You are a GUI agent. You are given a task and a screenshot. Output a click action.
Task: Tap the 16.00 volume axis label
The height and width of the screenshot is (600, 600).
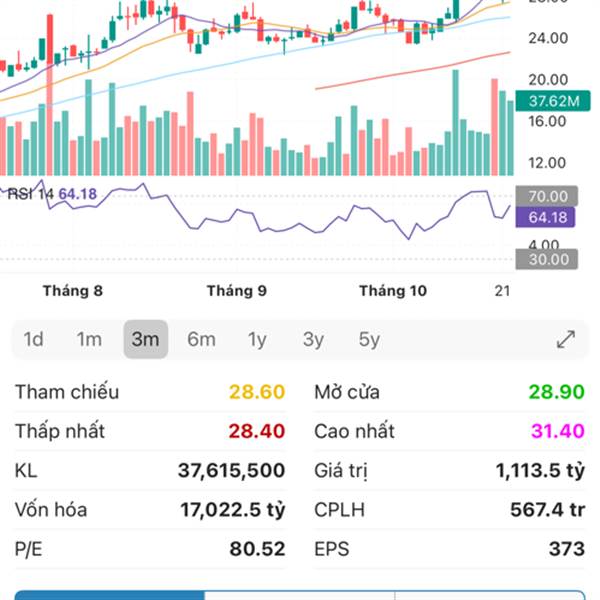tap(547, 122)
